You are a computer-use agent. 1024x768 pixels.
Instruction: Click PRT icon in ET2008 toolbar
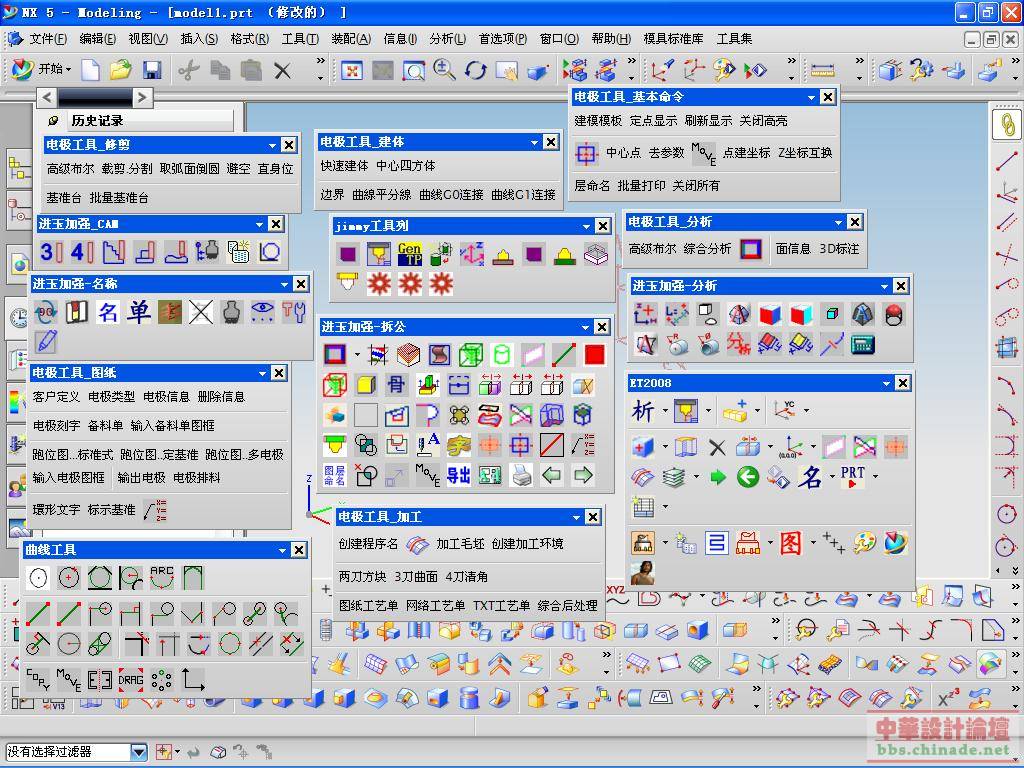853,476
